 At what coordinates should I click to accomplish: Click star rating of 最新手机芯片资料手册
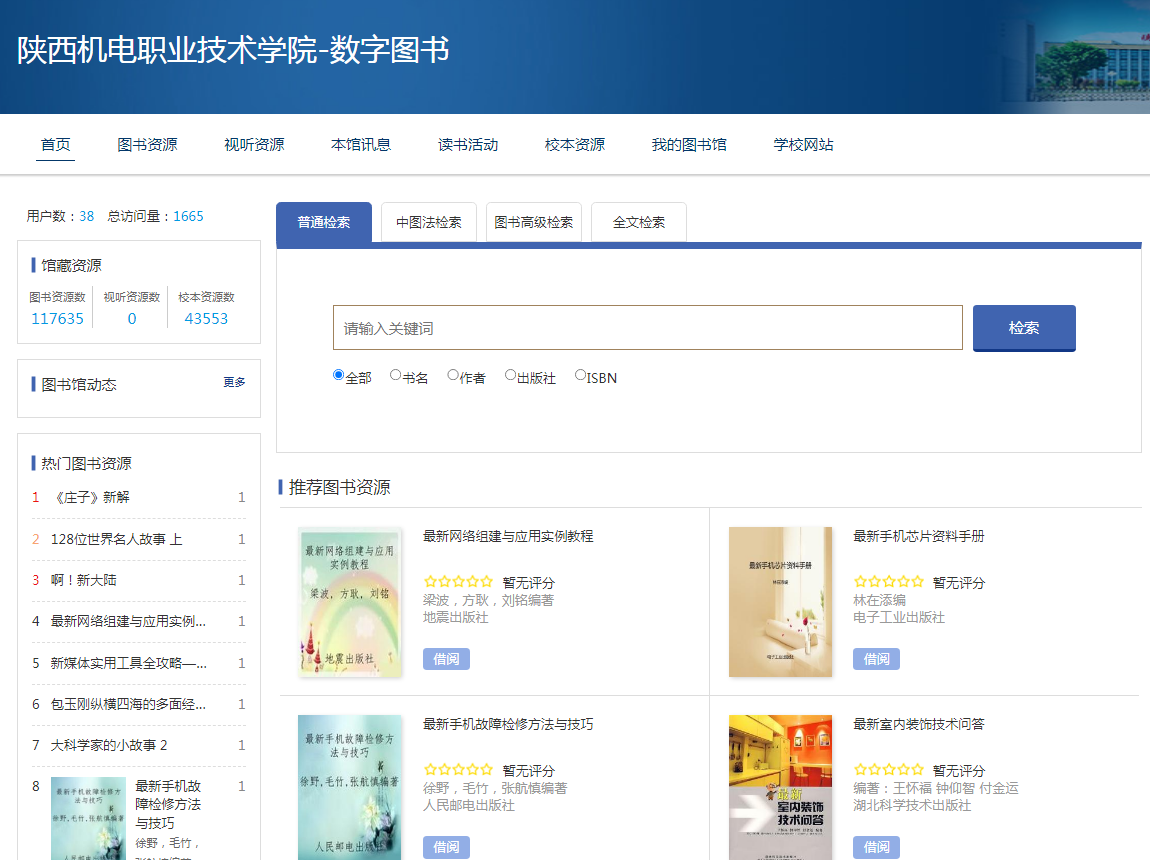[x=889, y=582]
